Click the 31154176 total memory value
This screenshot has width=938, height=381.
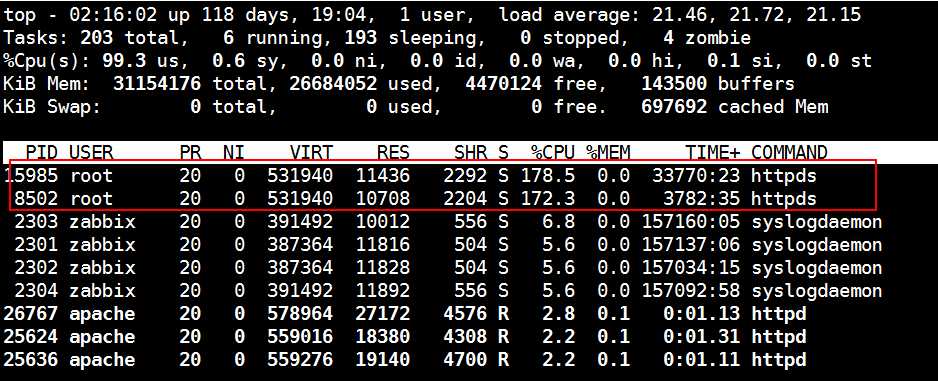point(157,83)
